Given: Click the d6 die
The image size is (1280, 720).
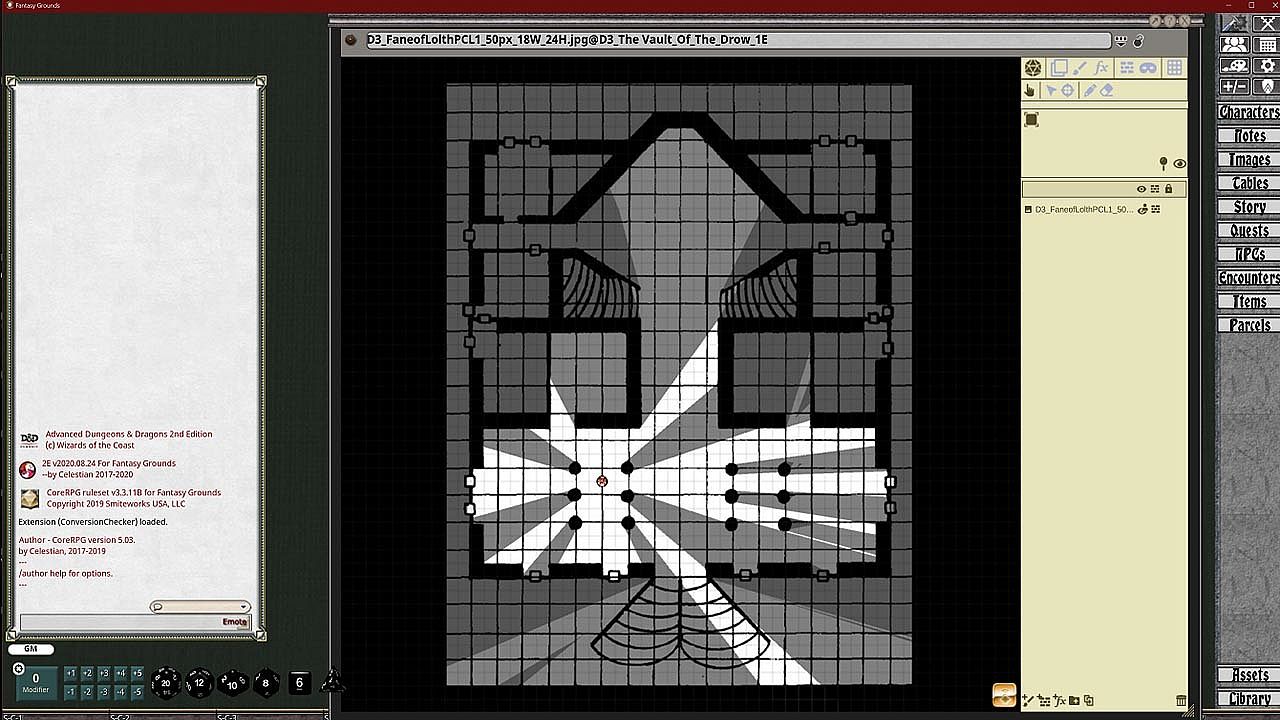Looking at the screenshot, I should coord(298,683).
